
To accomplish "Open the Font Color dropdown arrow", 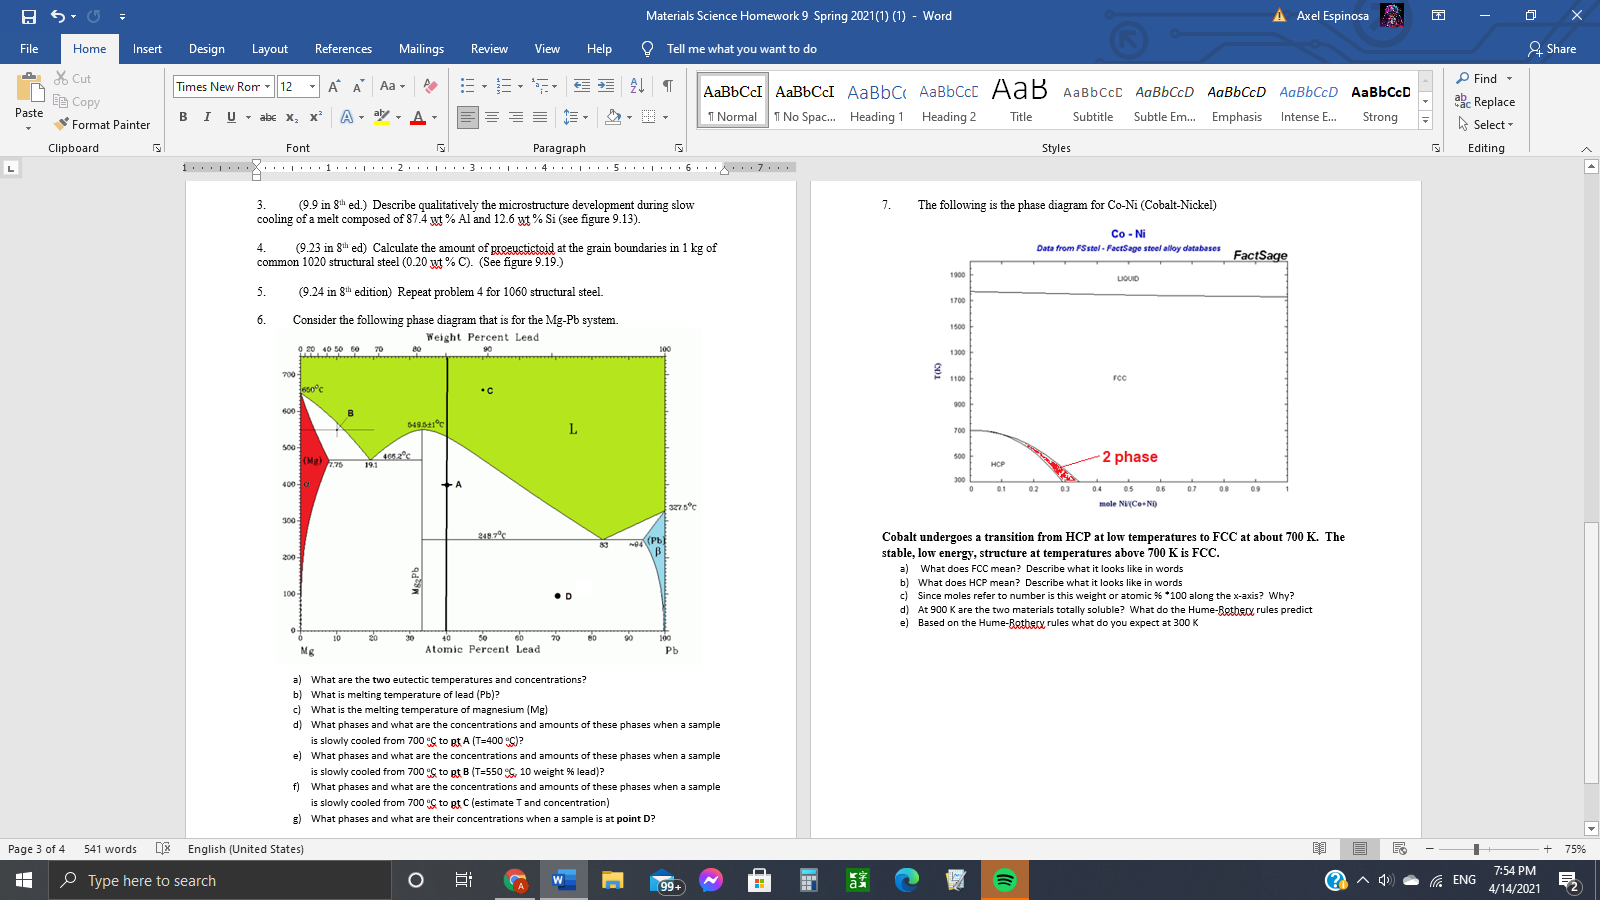I will pos(434,117).
